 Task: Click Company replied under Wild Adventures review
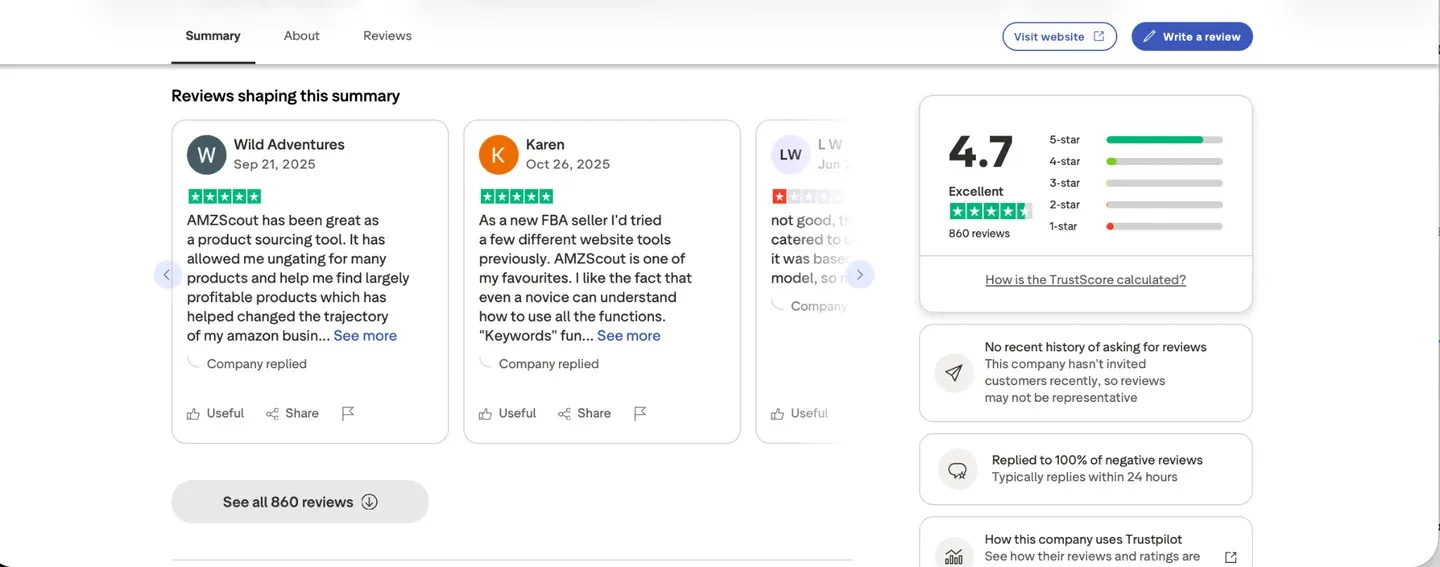click(256, 364)
